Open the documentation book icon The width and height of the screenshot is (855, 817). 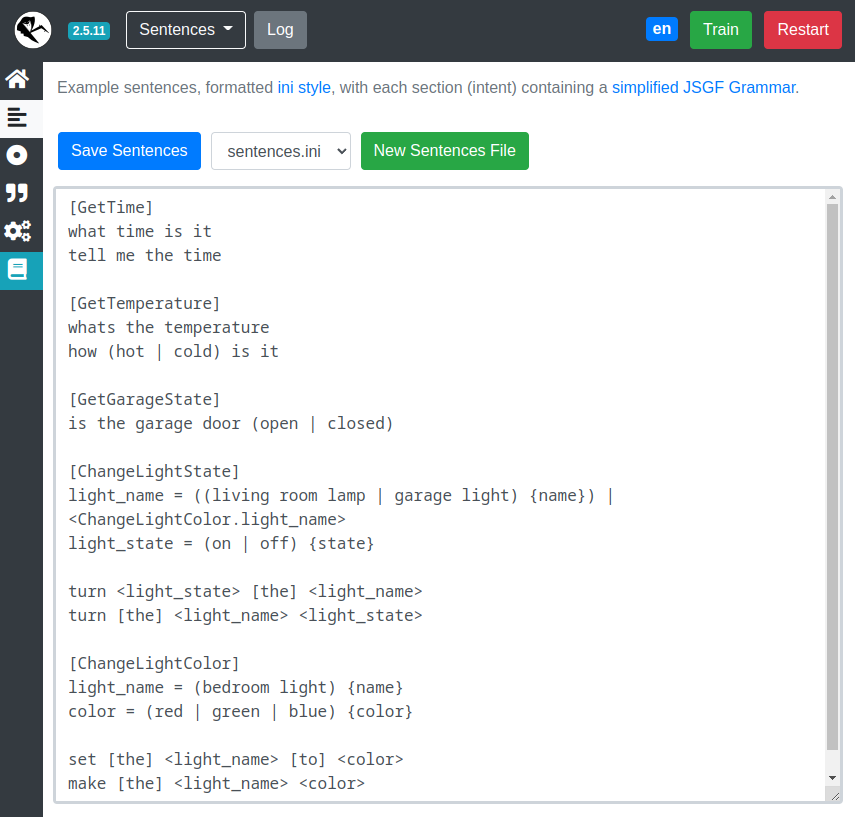[17, 270]
